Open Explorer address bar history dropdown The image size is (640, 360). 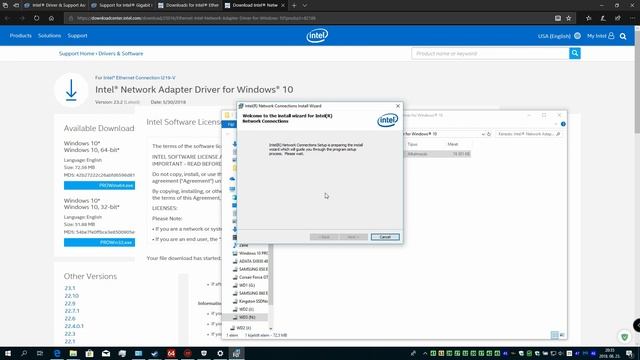tap(483, 134)
